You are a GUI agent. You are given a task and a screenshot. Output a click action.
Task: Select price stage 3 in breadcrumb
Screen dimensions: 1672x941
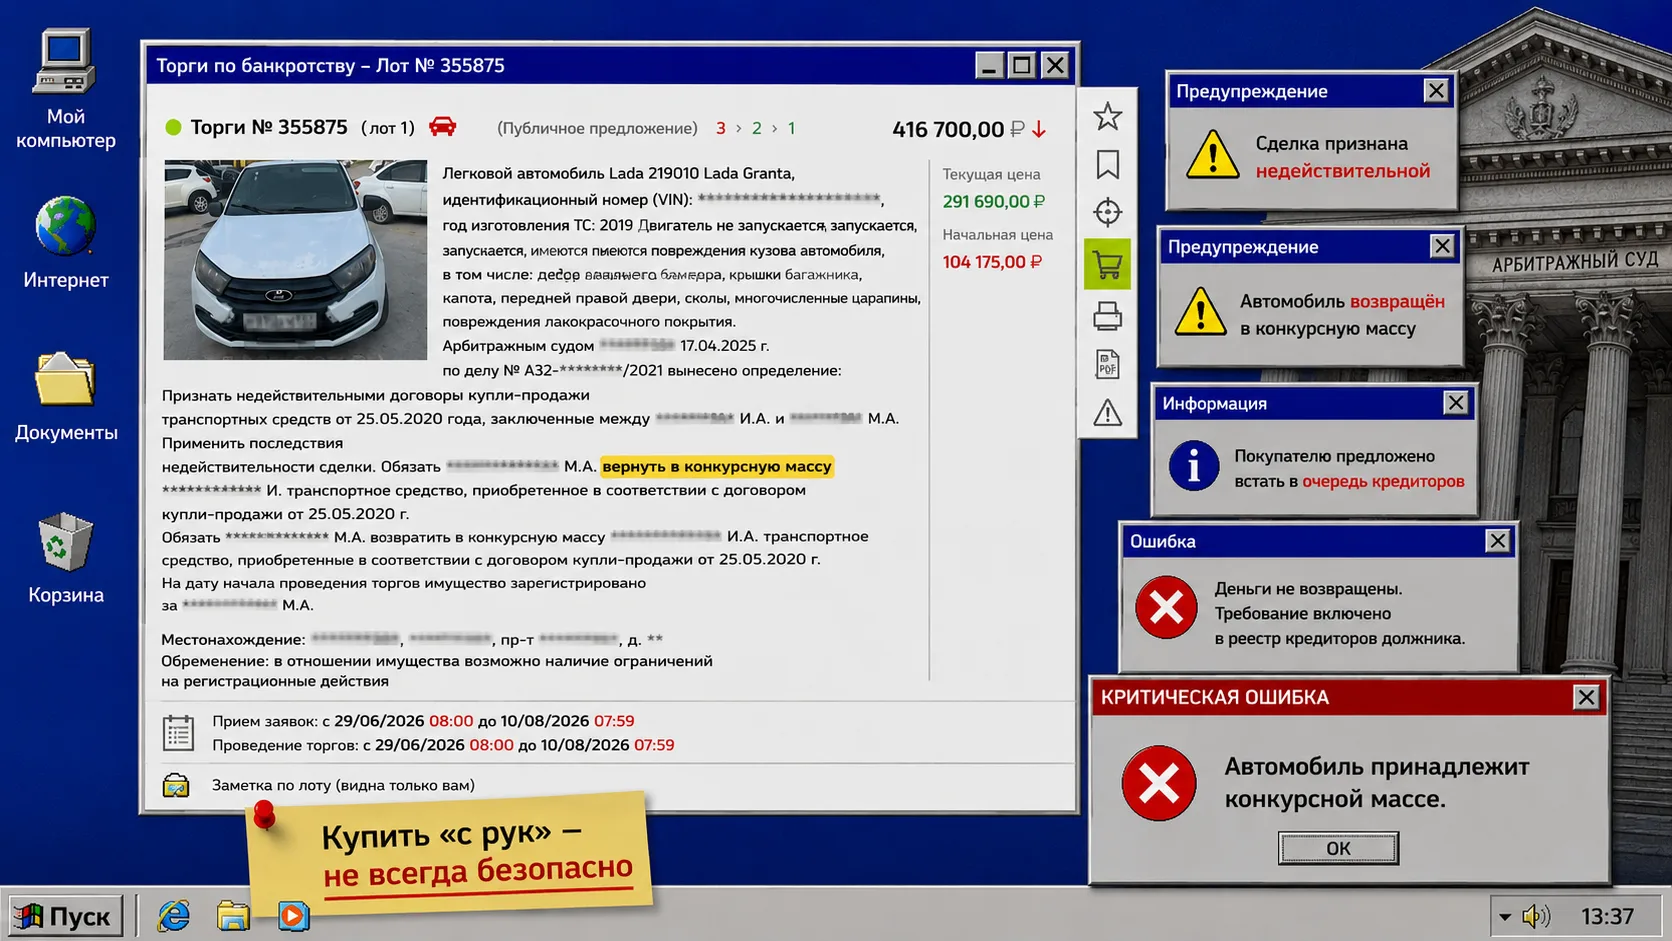720,128
